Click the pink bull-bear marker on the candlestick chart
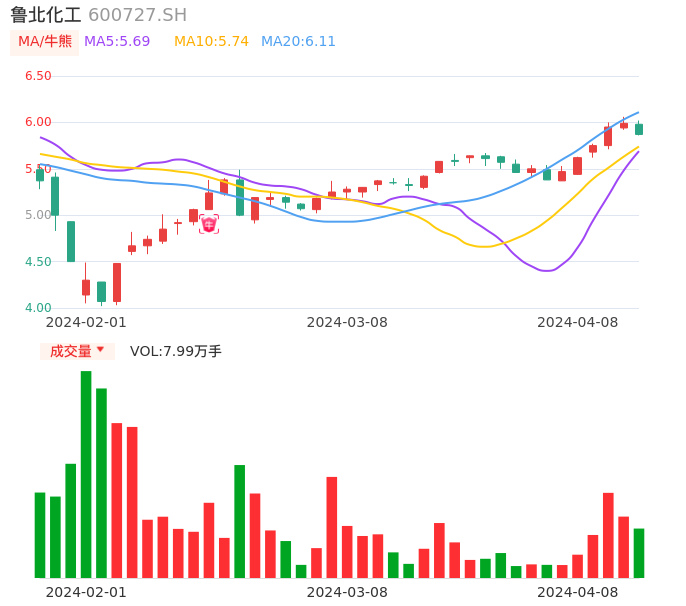 coord(208,224)
